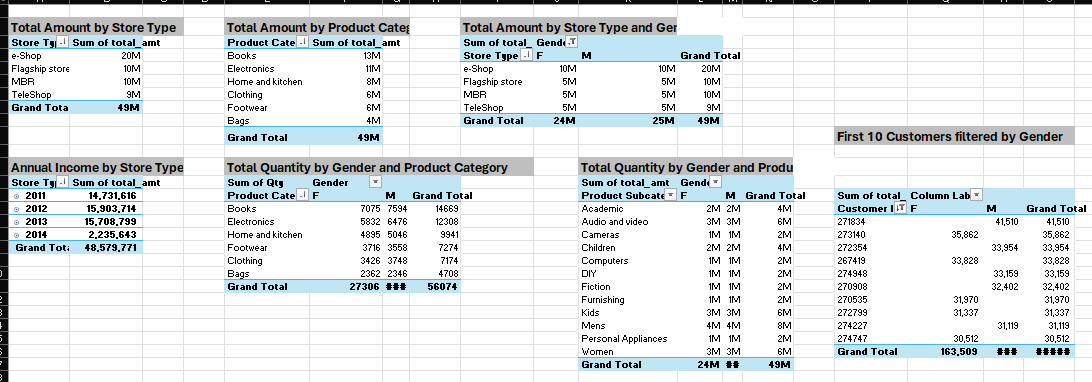
Task: Select customer ID 273140
Action: coord(871,234)
